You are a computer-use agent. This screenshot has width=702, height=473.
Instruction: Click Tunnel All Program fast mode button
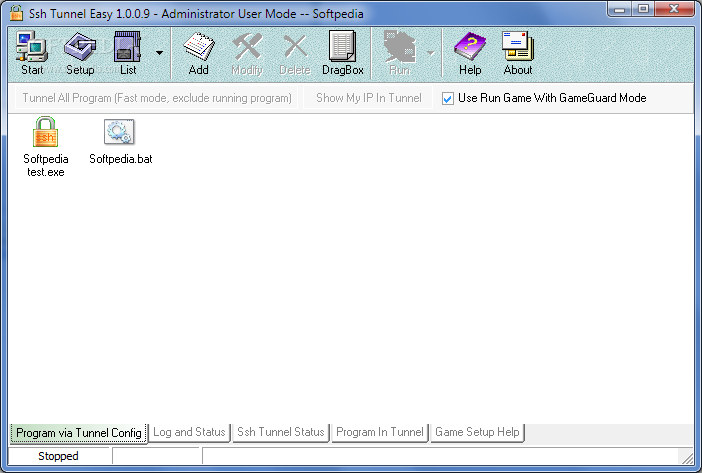point(157,98)
